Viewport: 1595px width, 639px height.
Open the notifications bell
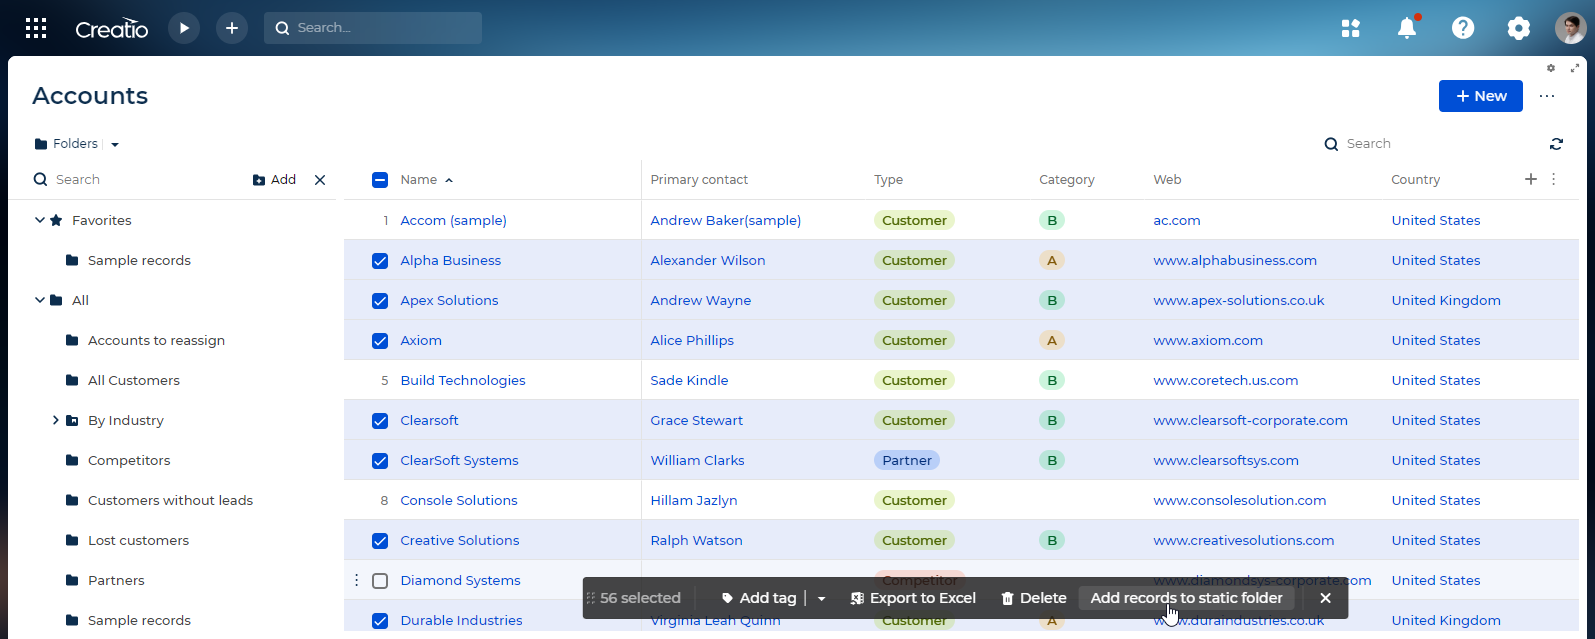[x=1407, y=28]
